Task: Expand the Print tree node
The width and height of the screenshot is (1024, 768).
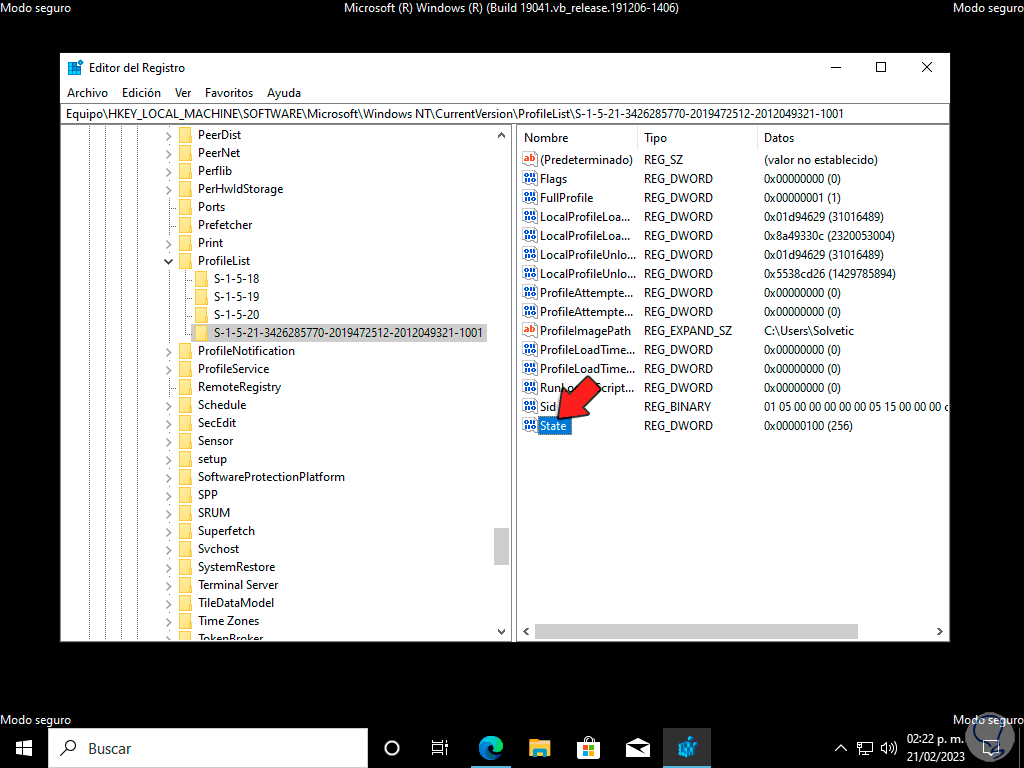Action: coord(168,243)
